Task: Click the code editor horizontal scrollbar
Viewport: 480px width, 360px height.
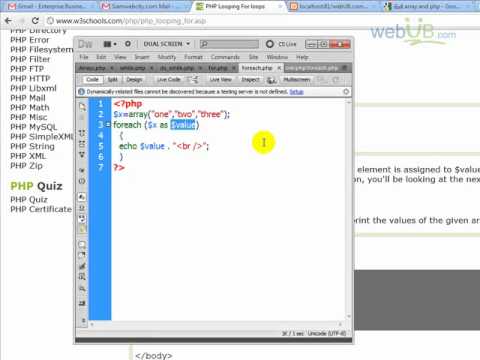Action: [216, 324]
